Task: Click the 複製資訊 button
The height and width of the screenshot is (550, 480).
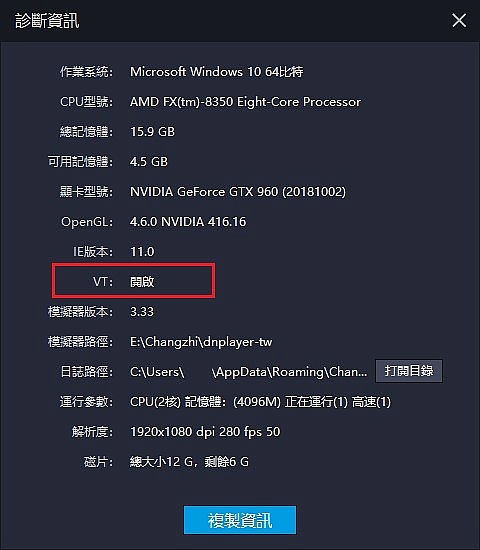Action: (x=240, y=520)
